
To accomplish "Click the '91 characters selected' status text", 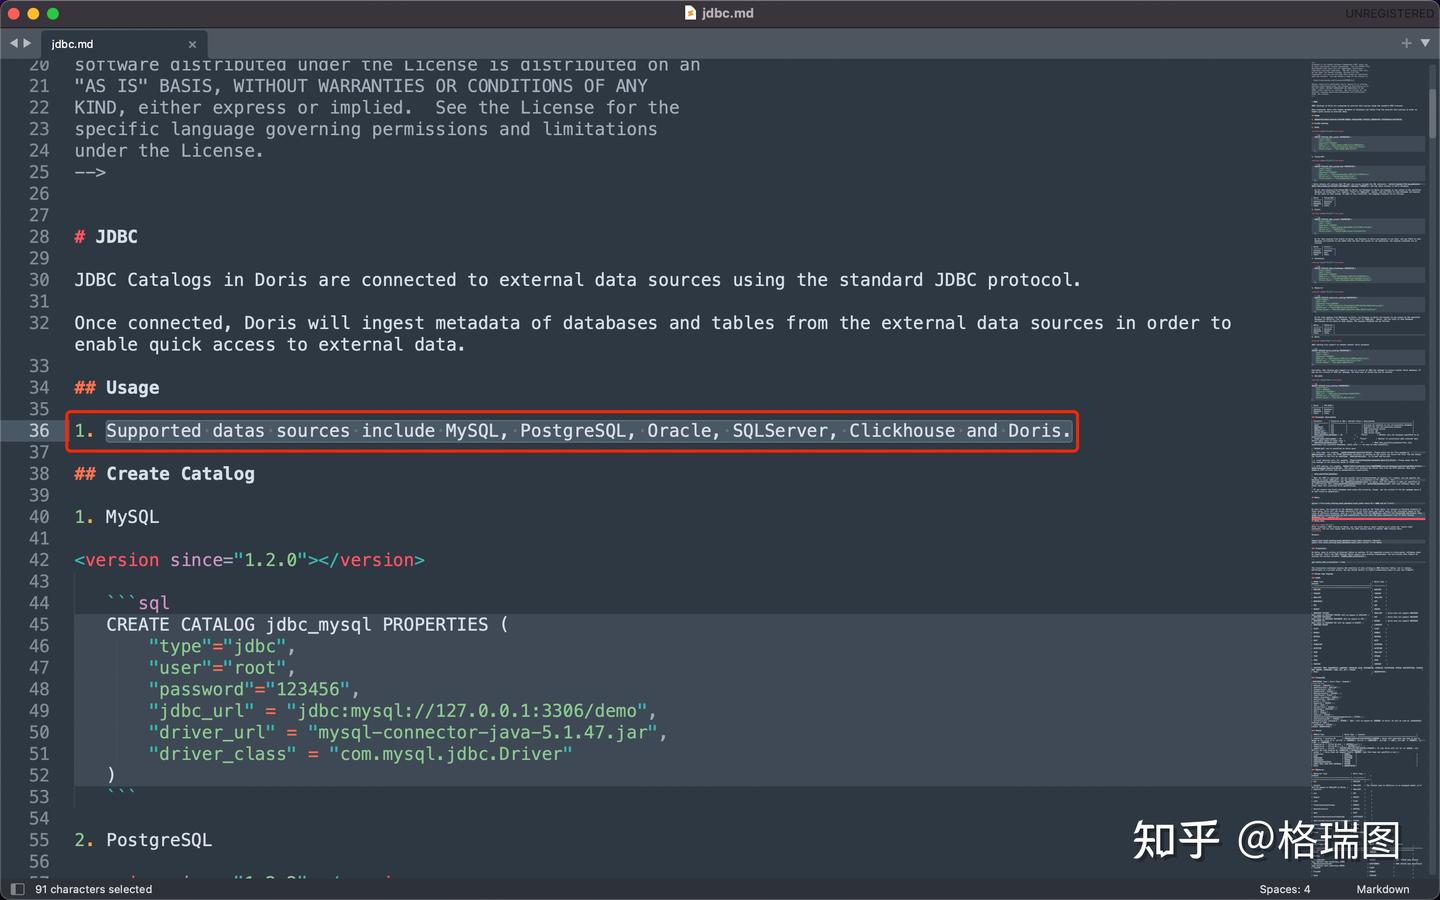I will tap(94, 889).
